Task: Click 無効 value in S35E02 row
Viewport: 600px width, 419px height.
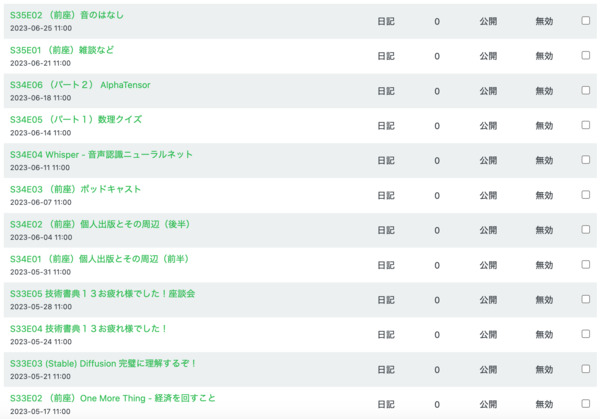Action: coord(544,21)
